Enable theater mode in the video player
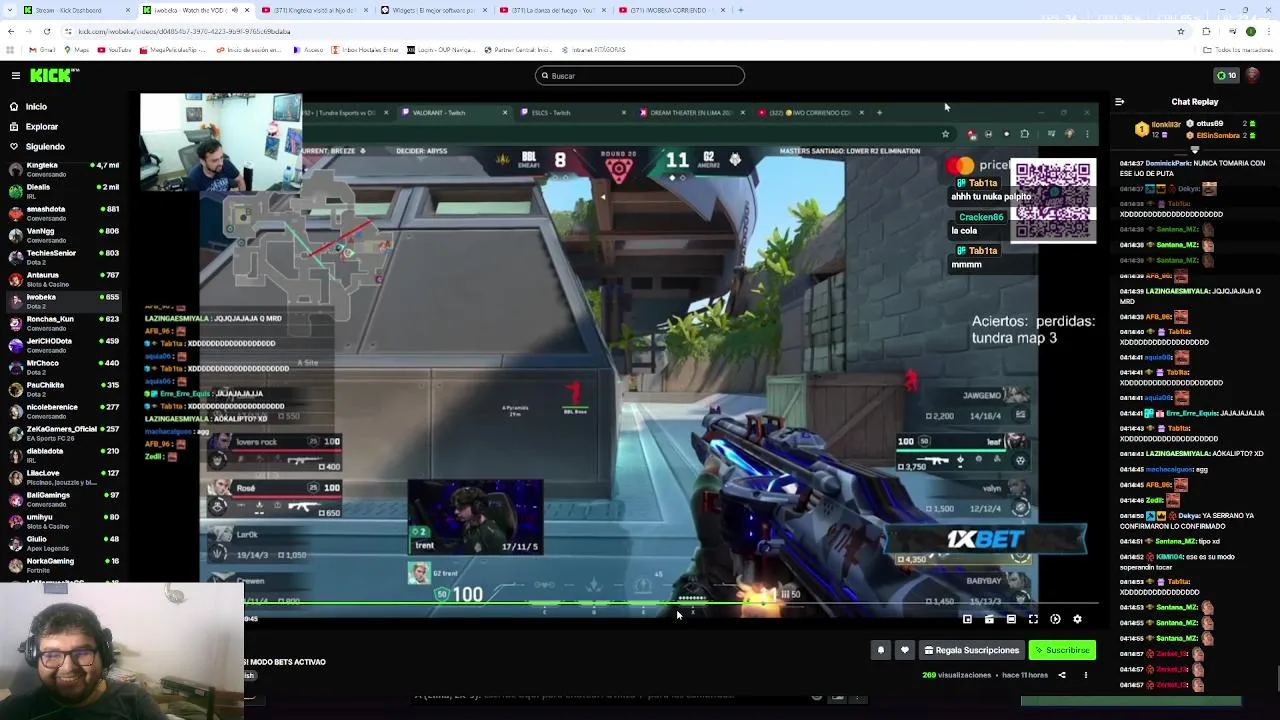Screen dimensions: 1280x720 [x=1011, y=620]
